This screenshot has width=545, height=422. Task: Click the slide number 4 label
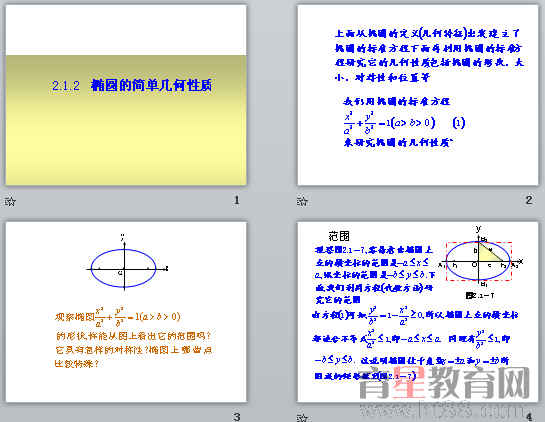click(529, 416)
